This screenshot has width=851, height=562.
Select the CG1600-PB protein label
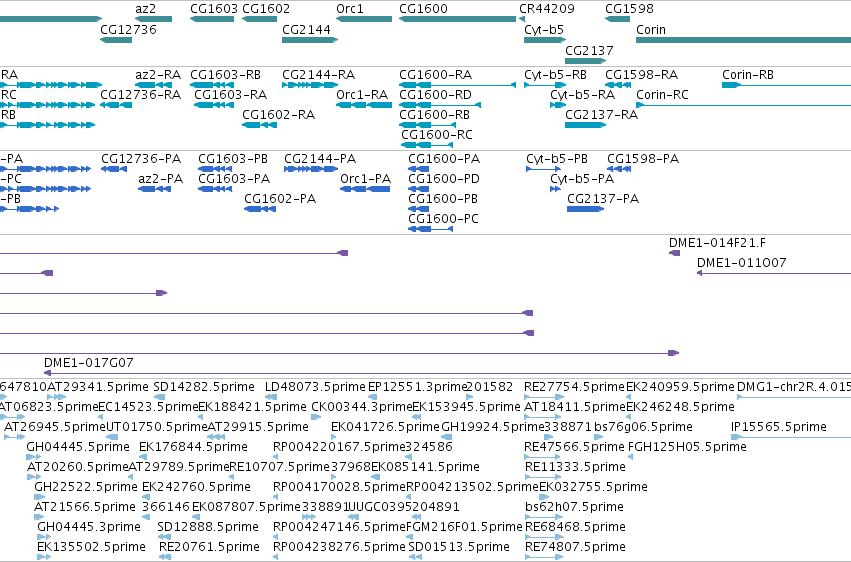pyautogui.click(x=443, y=199)
